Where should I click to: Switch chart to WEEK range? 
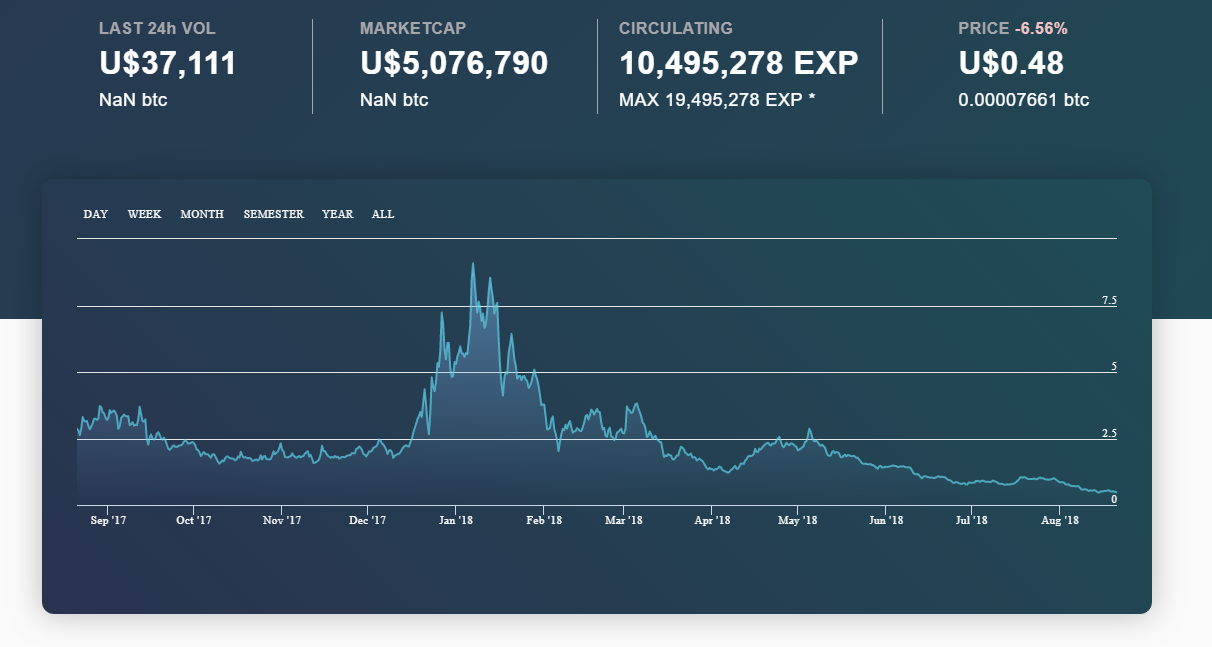pyautogui.click(x=144, y=214)
